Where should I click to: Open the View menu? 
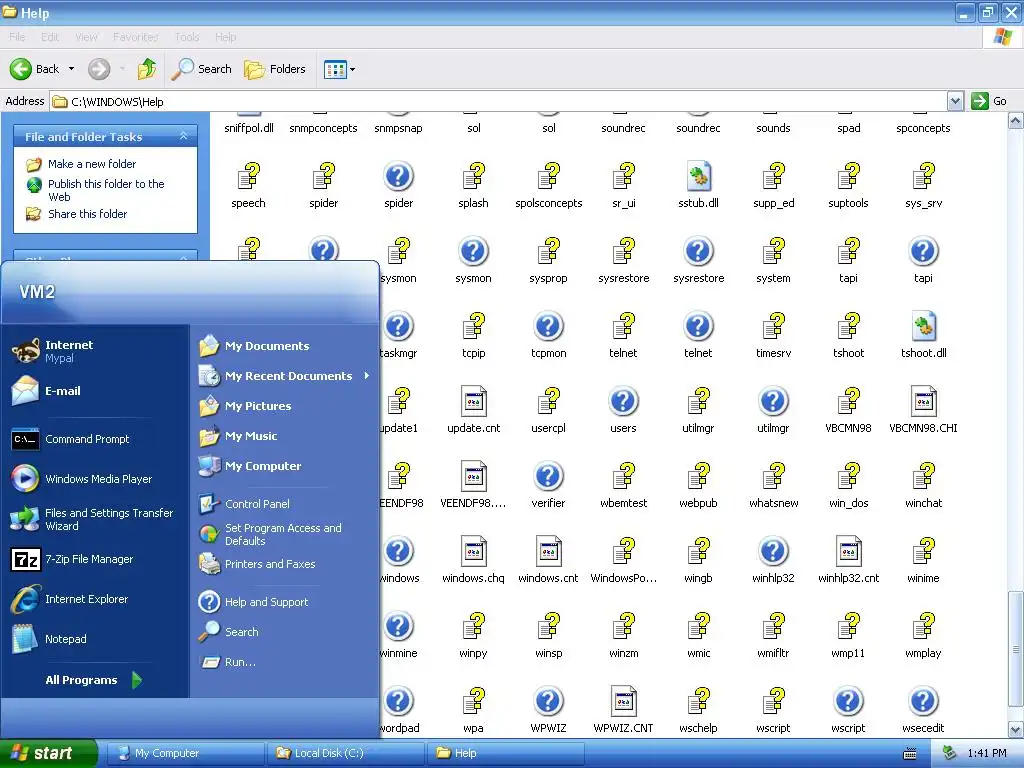coord(86,37)
